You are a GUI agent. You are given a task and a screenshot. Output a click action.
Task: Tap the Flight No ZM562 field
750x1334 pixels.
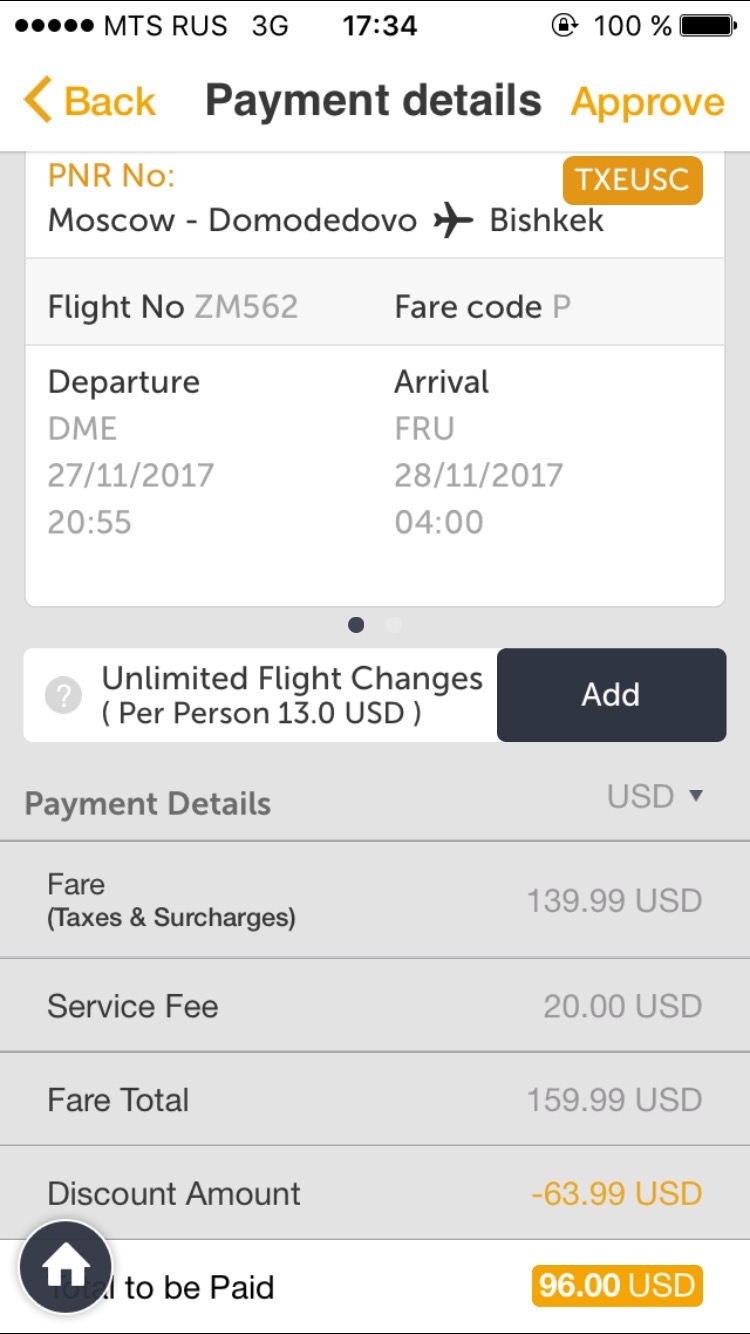tap(173, 307)
